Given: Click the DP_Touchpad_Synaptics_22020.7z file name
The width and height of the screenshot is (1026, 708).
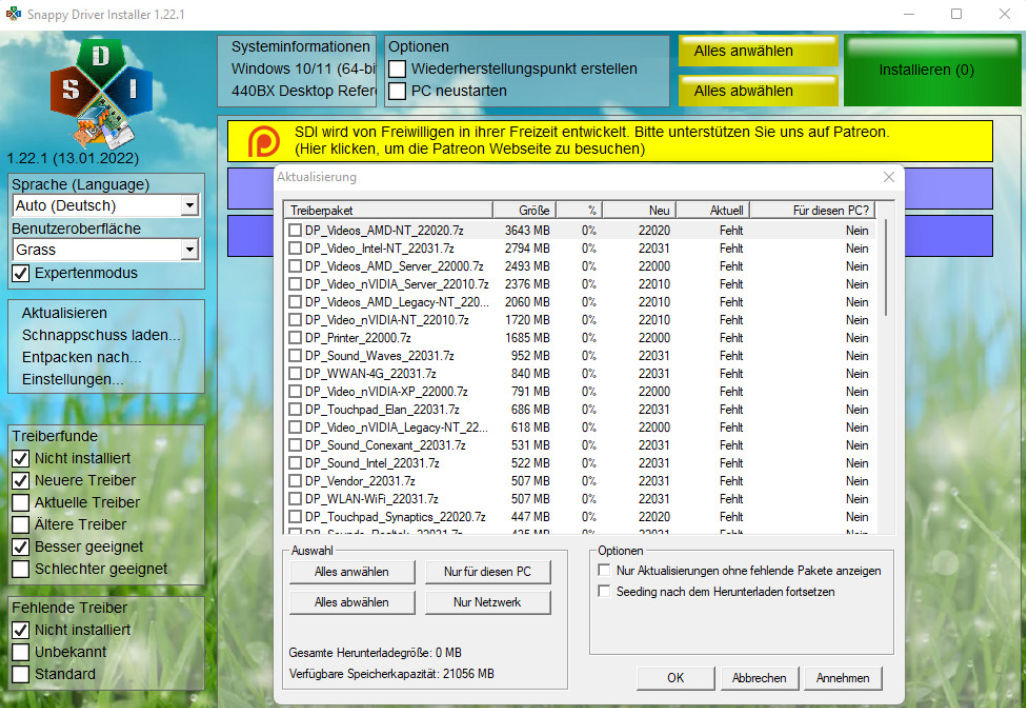Looking at the screenshot, I should pos(395,517).
